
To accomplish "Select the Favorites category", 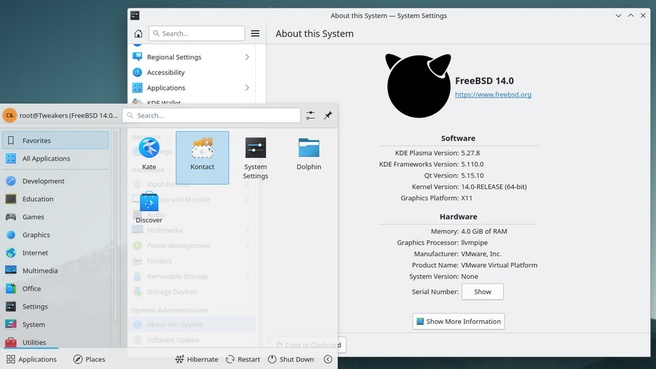I will (56, 140).
